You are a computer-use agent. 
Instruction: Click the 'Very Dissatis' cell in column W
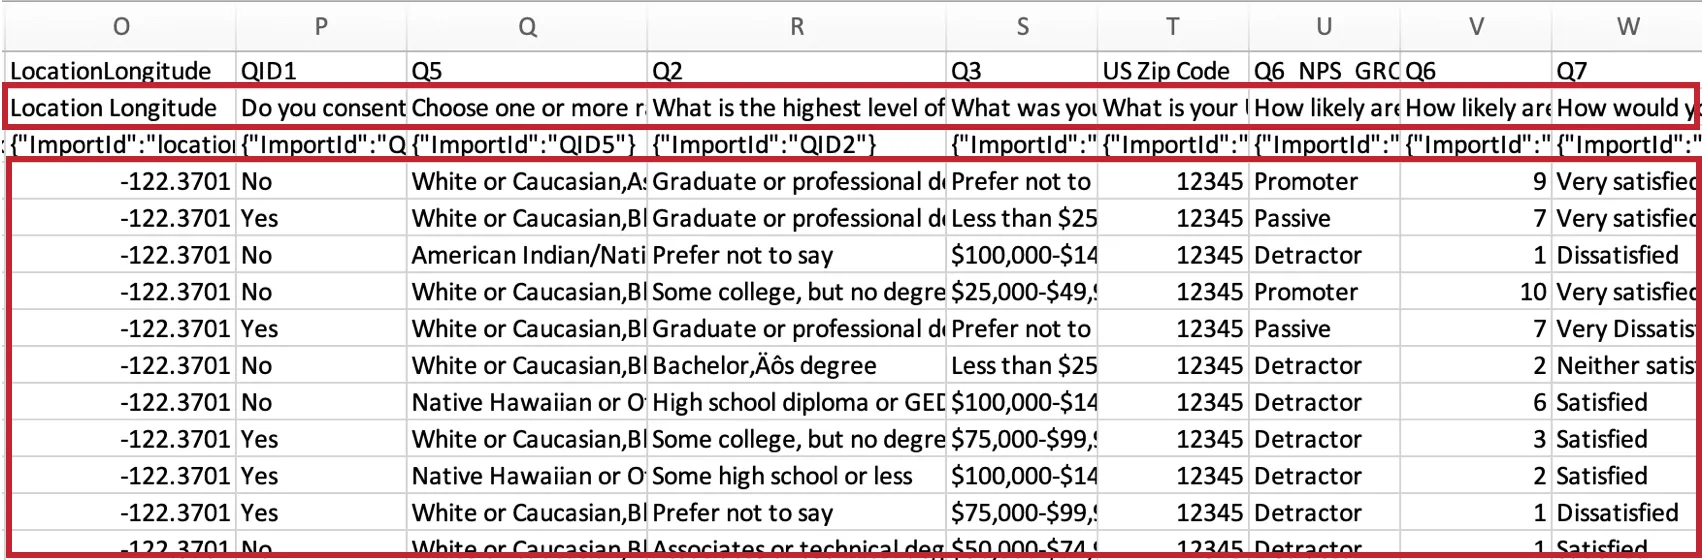coord(1625,329)
